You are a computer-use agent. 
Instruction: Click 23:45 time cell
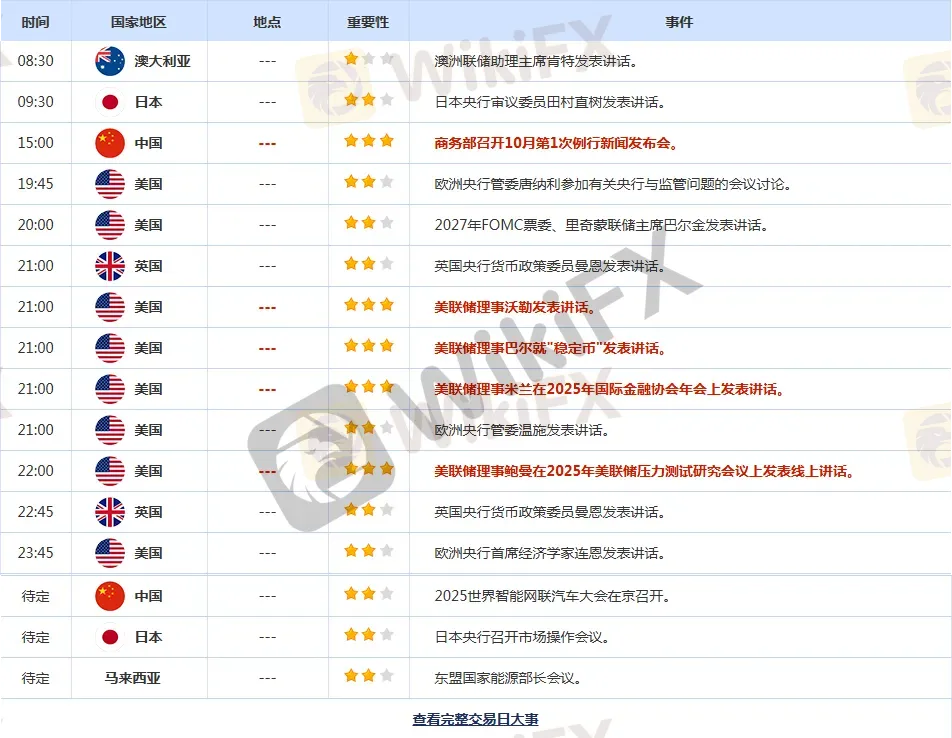tap(36, 553)
